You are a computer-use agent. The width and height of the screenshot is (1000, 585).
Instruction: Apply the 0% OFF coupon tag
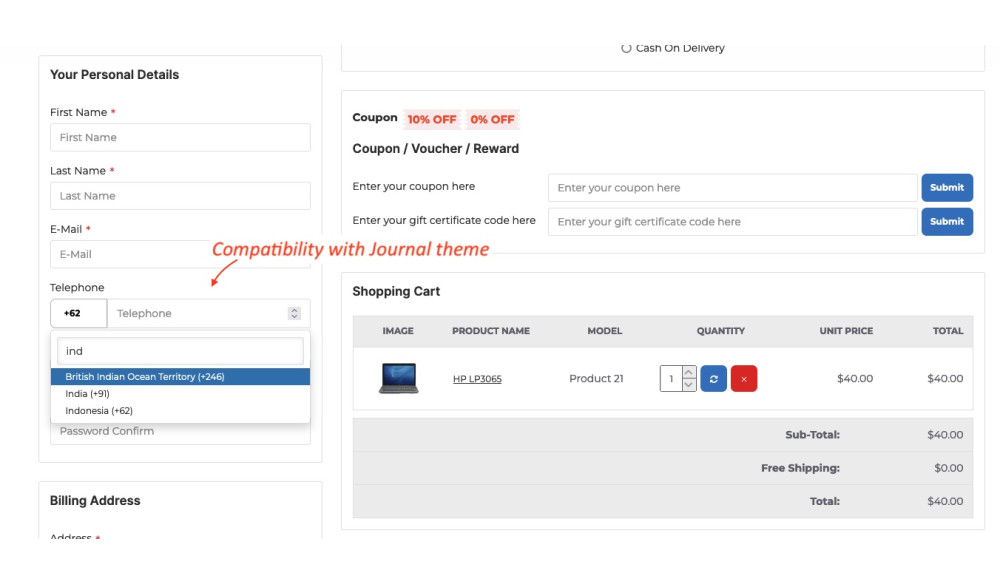[492, 120]
